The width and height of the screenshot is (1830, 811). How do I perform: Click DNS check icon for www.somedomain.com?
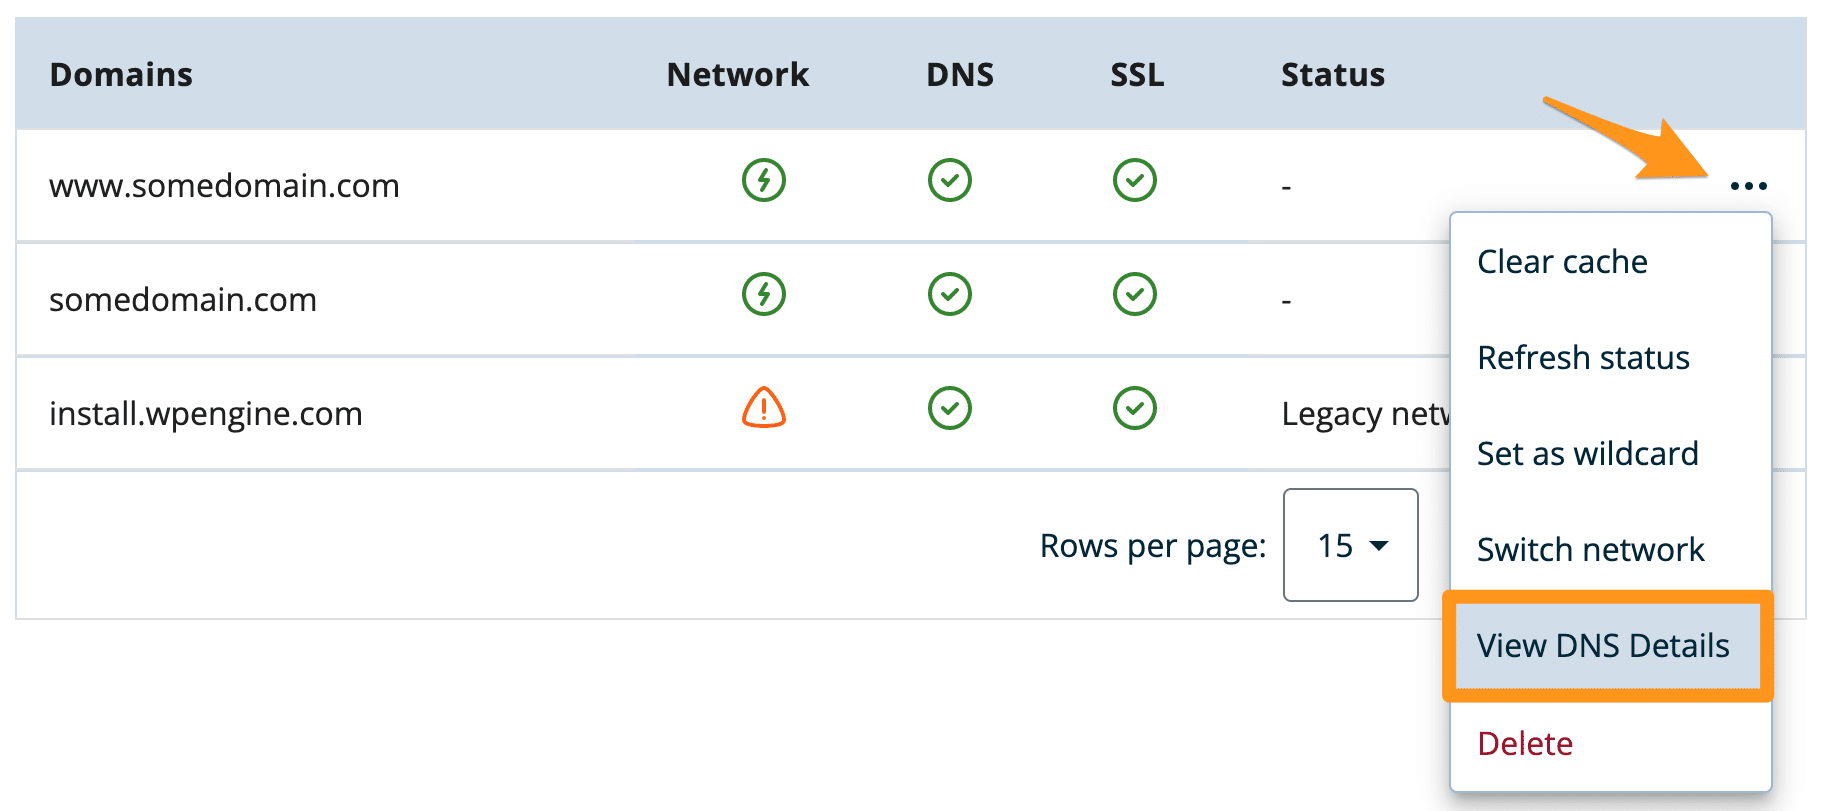pyautogui.click(x=949, y=181)
